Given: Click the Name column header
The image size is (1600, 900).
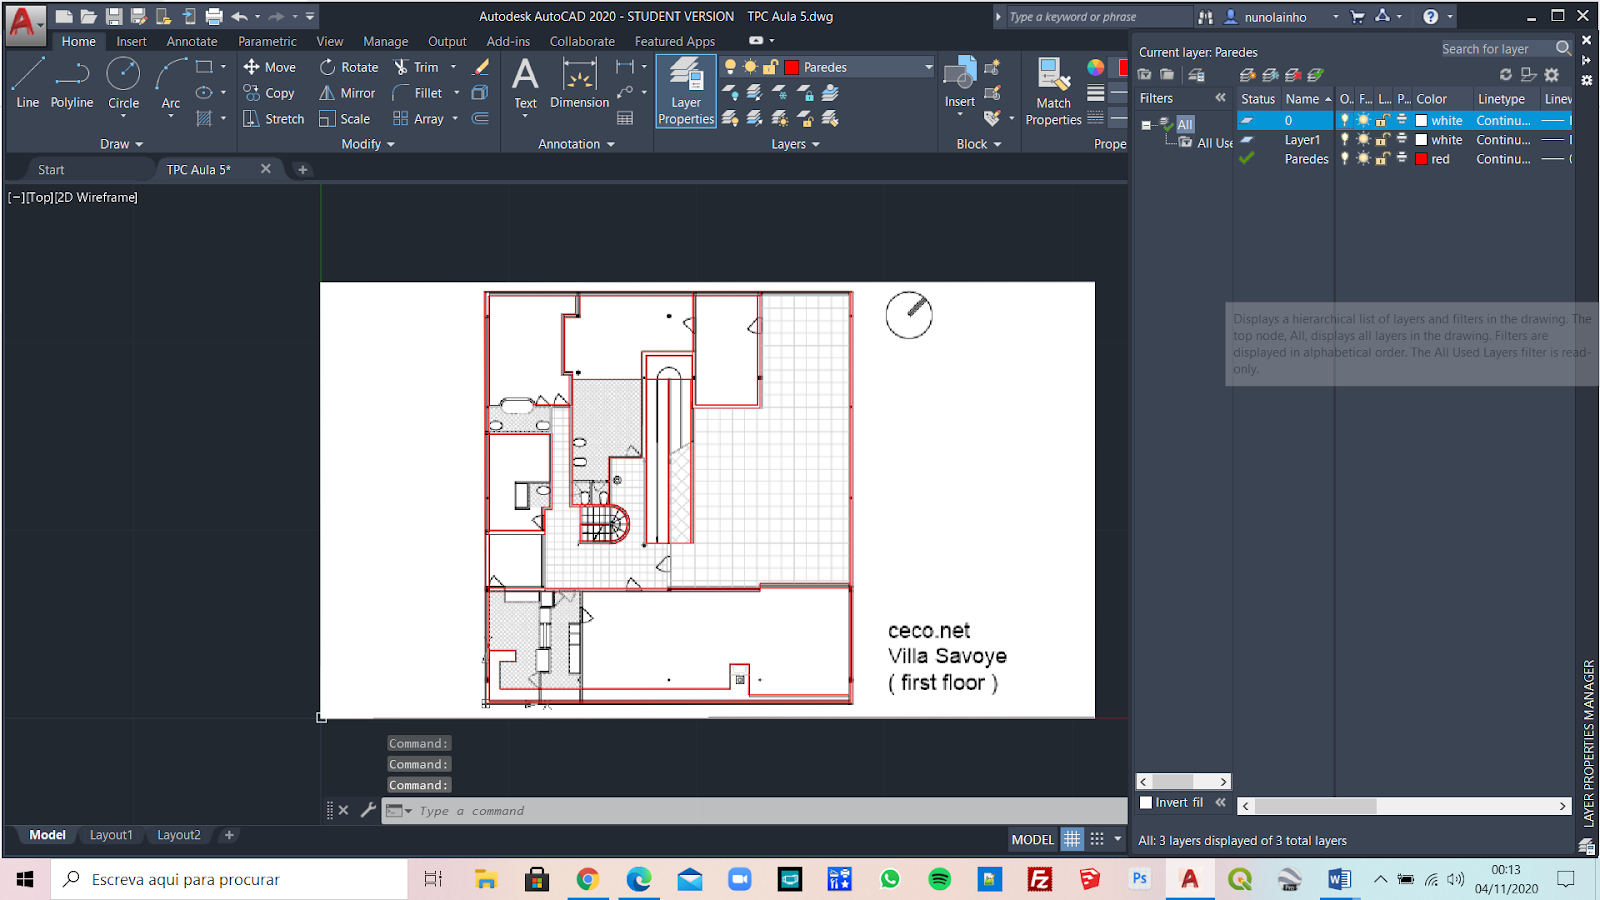Looking at the screenshot, I should [1307, 99].
